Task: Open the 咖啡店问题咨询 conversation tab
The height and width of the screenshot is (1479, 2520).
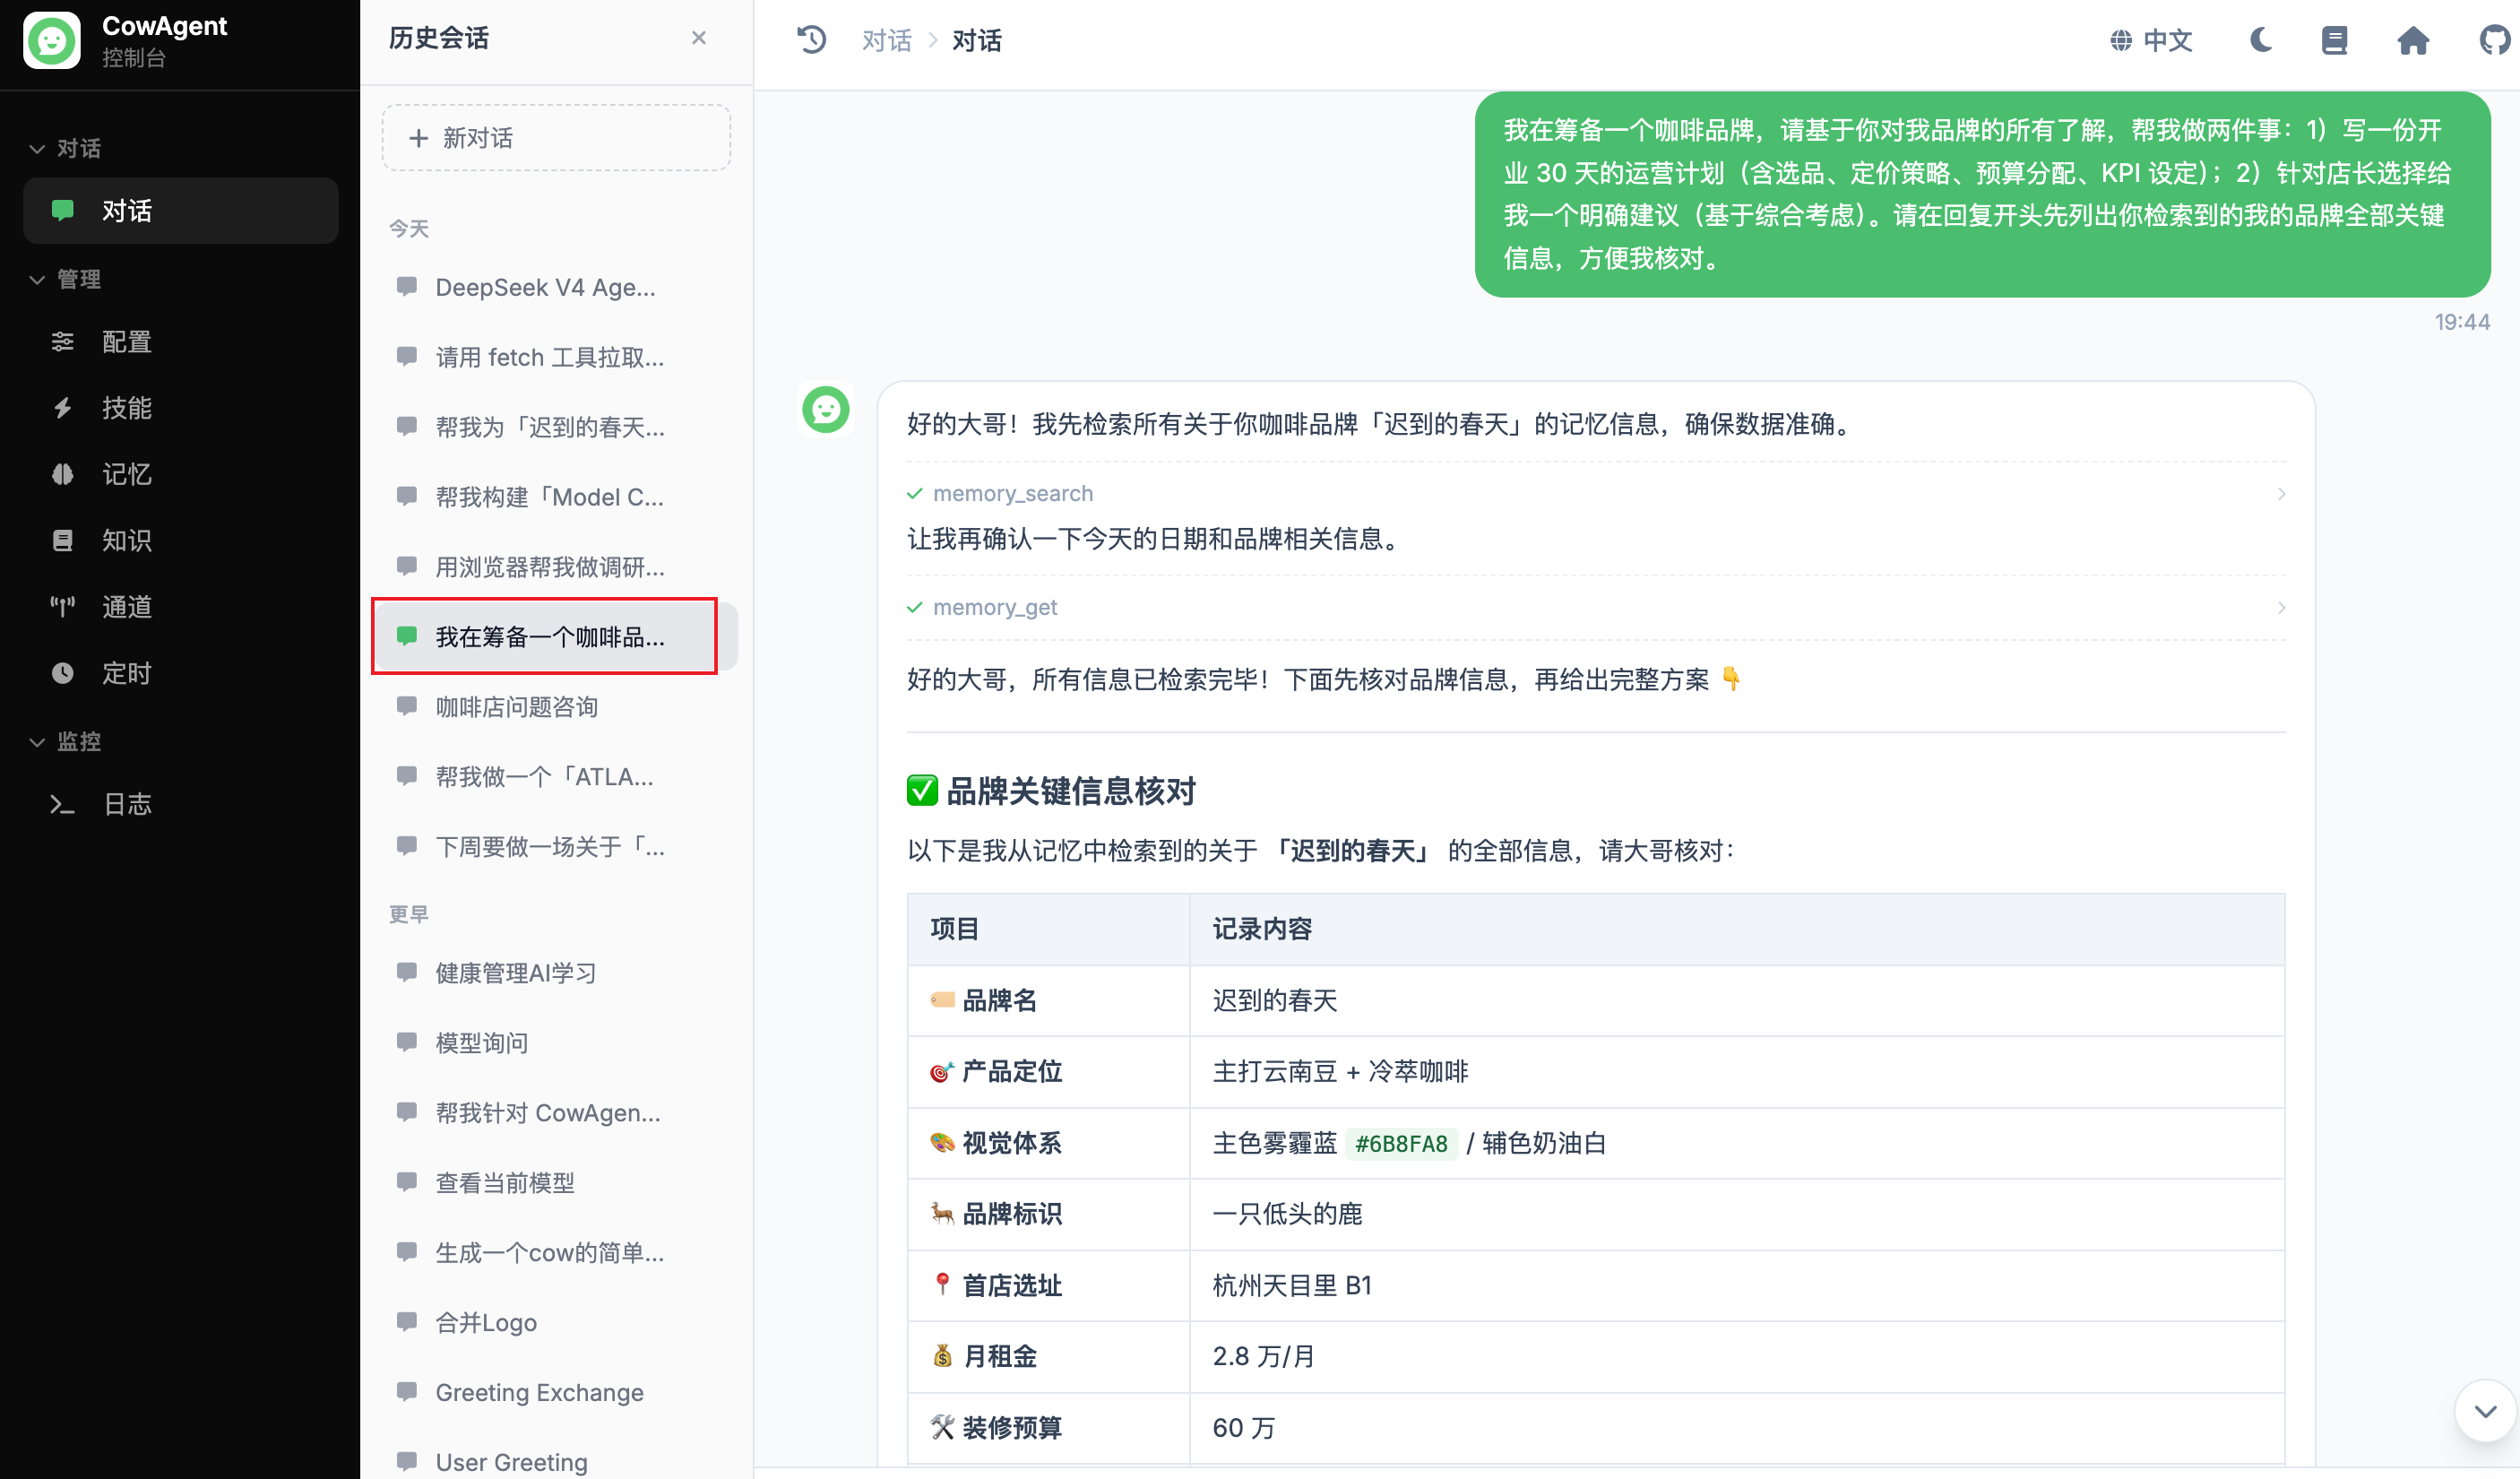Action: click(516, 707)
